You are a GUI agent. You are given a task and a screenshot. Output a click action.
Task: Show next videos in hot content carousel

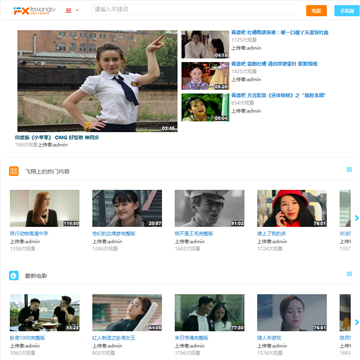[356, 218]
